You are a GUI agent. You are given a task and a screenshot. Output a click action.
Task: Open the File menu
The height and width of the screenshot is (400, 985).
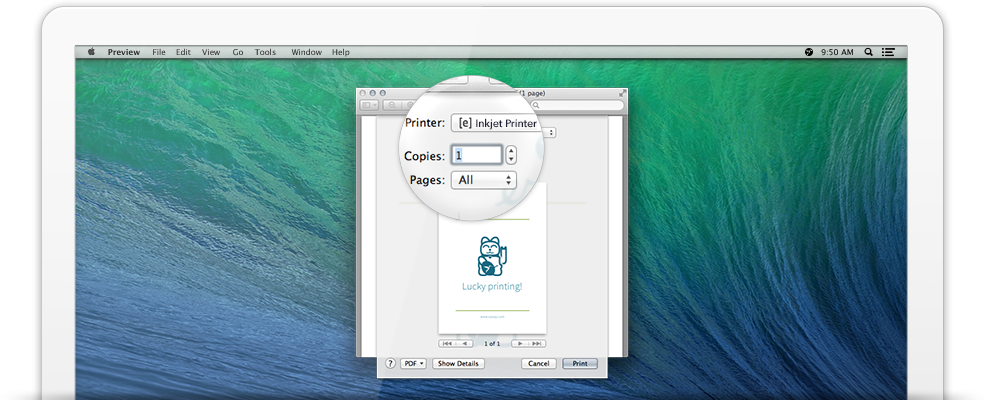[x=159, y=52]
